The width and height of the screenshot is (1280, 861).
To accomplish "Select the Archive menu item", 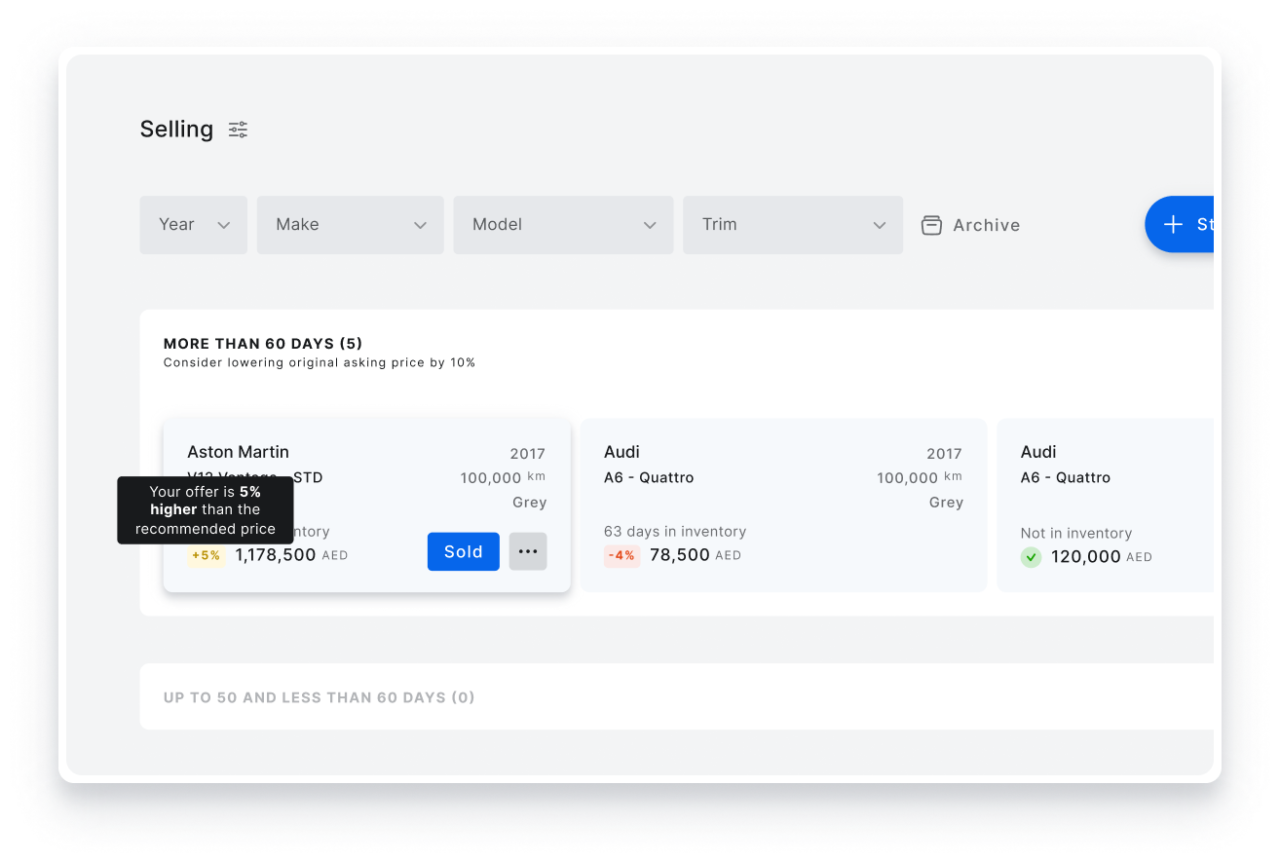I will click(970, 225).
